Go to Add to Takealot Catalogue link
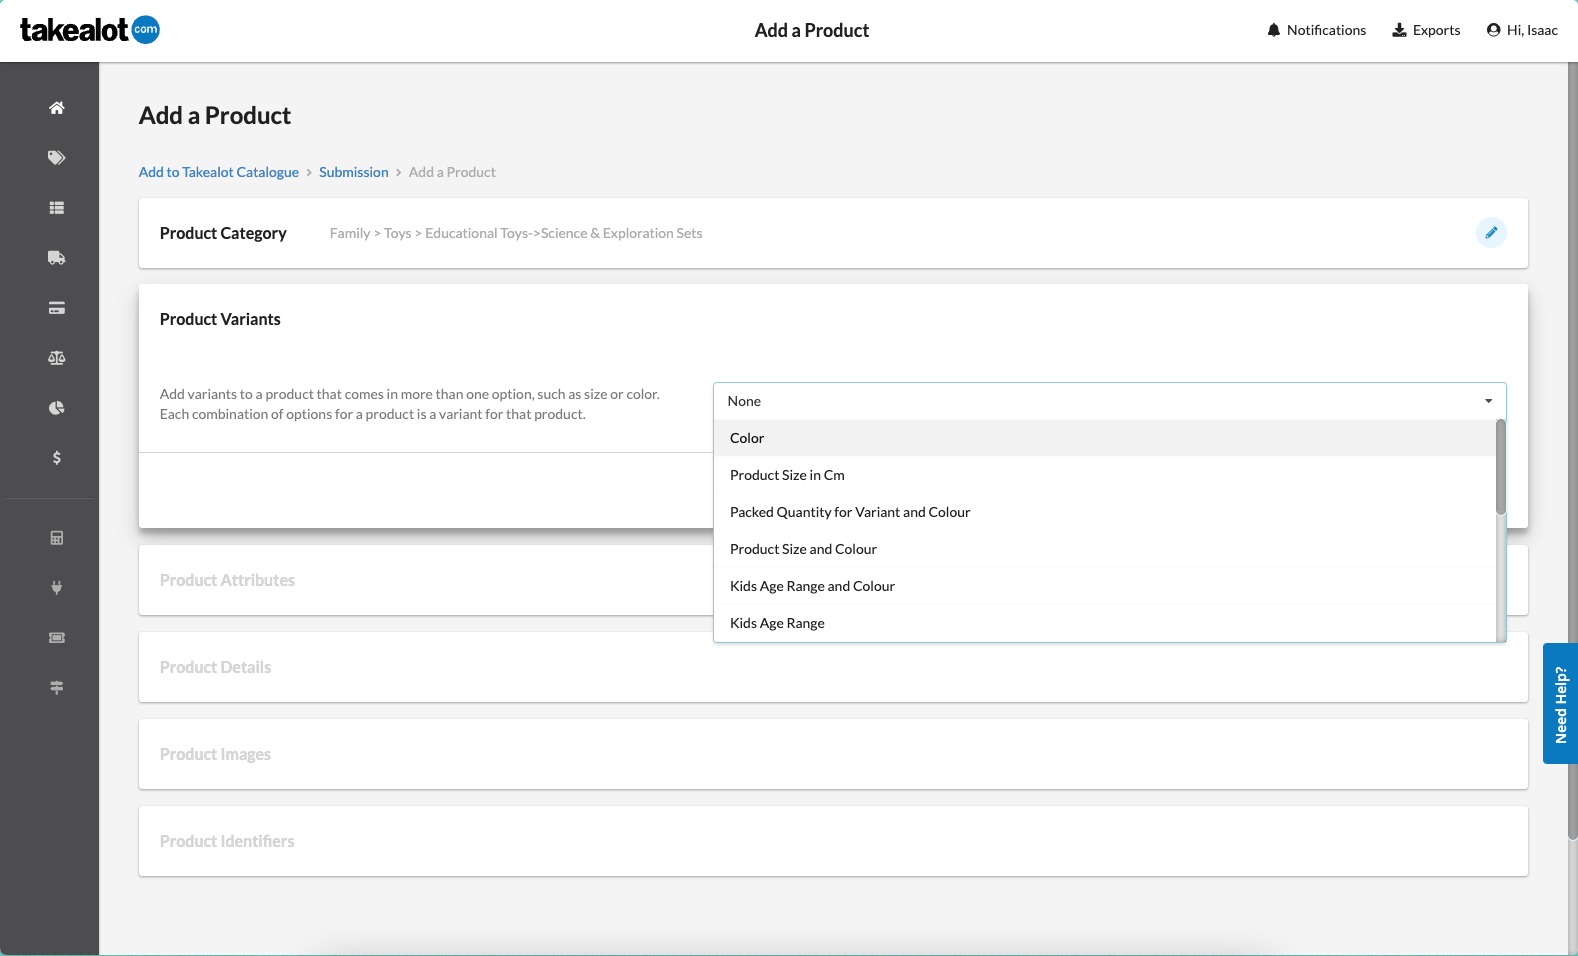1578x956 pixels. pyautogui.click(x=219, y=172)
